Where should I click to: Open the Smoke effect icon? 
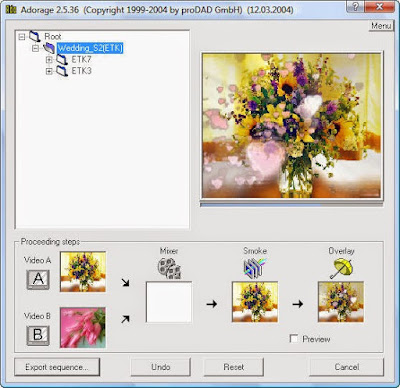[255, 268]
